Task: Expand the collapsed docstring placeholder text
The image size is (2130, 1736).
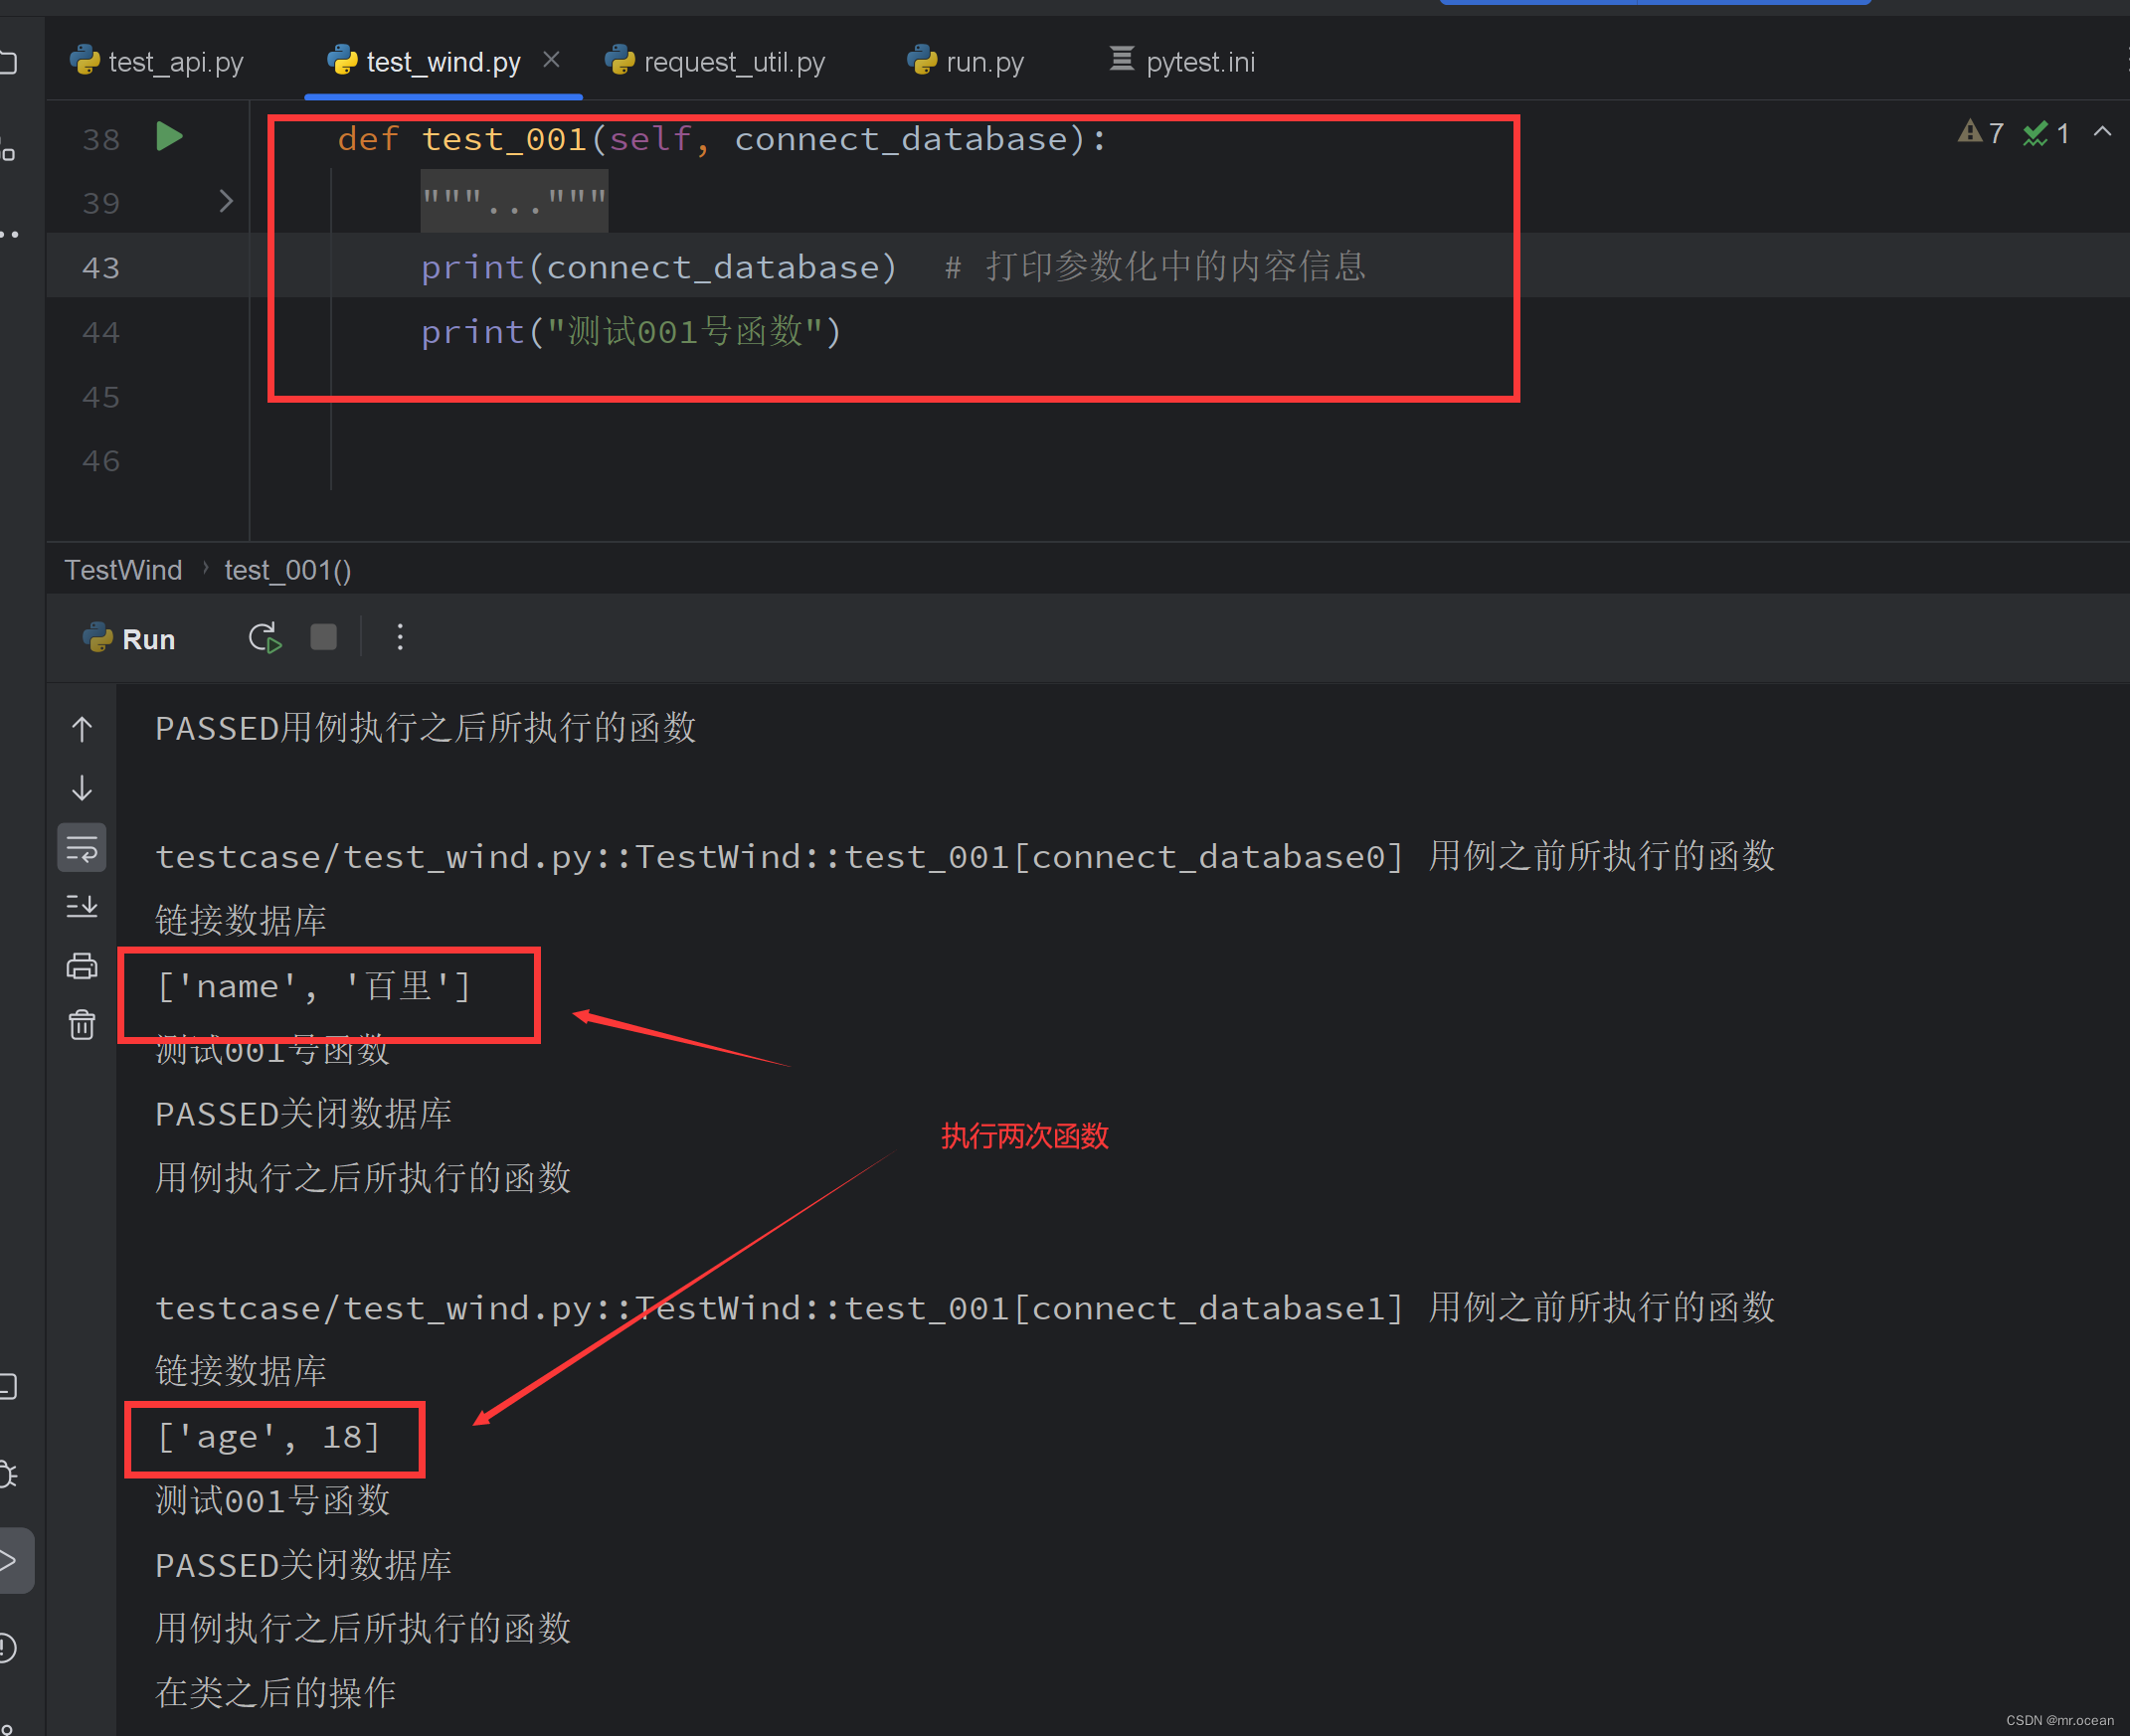Action: [514, 201]
